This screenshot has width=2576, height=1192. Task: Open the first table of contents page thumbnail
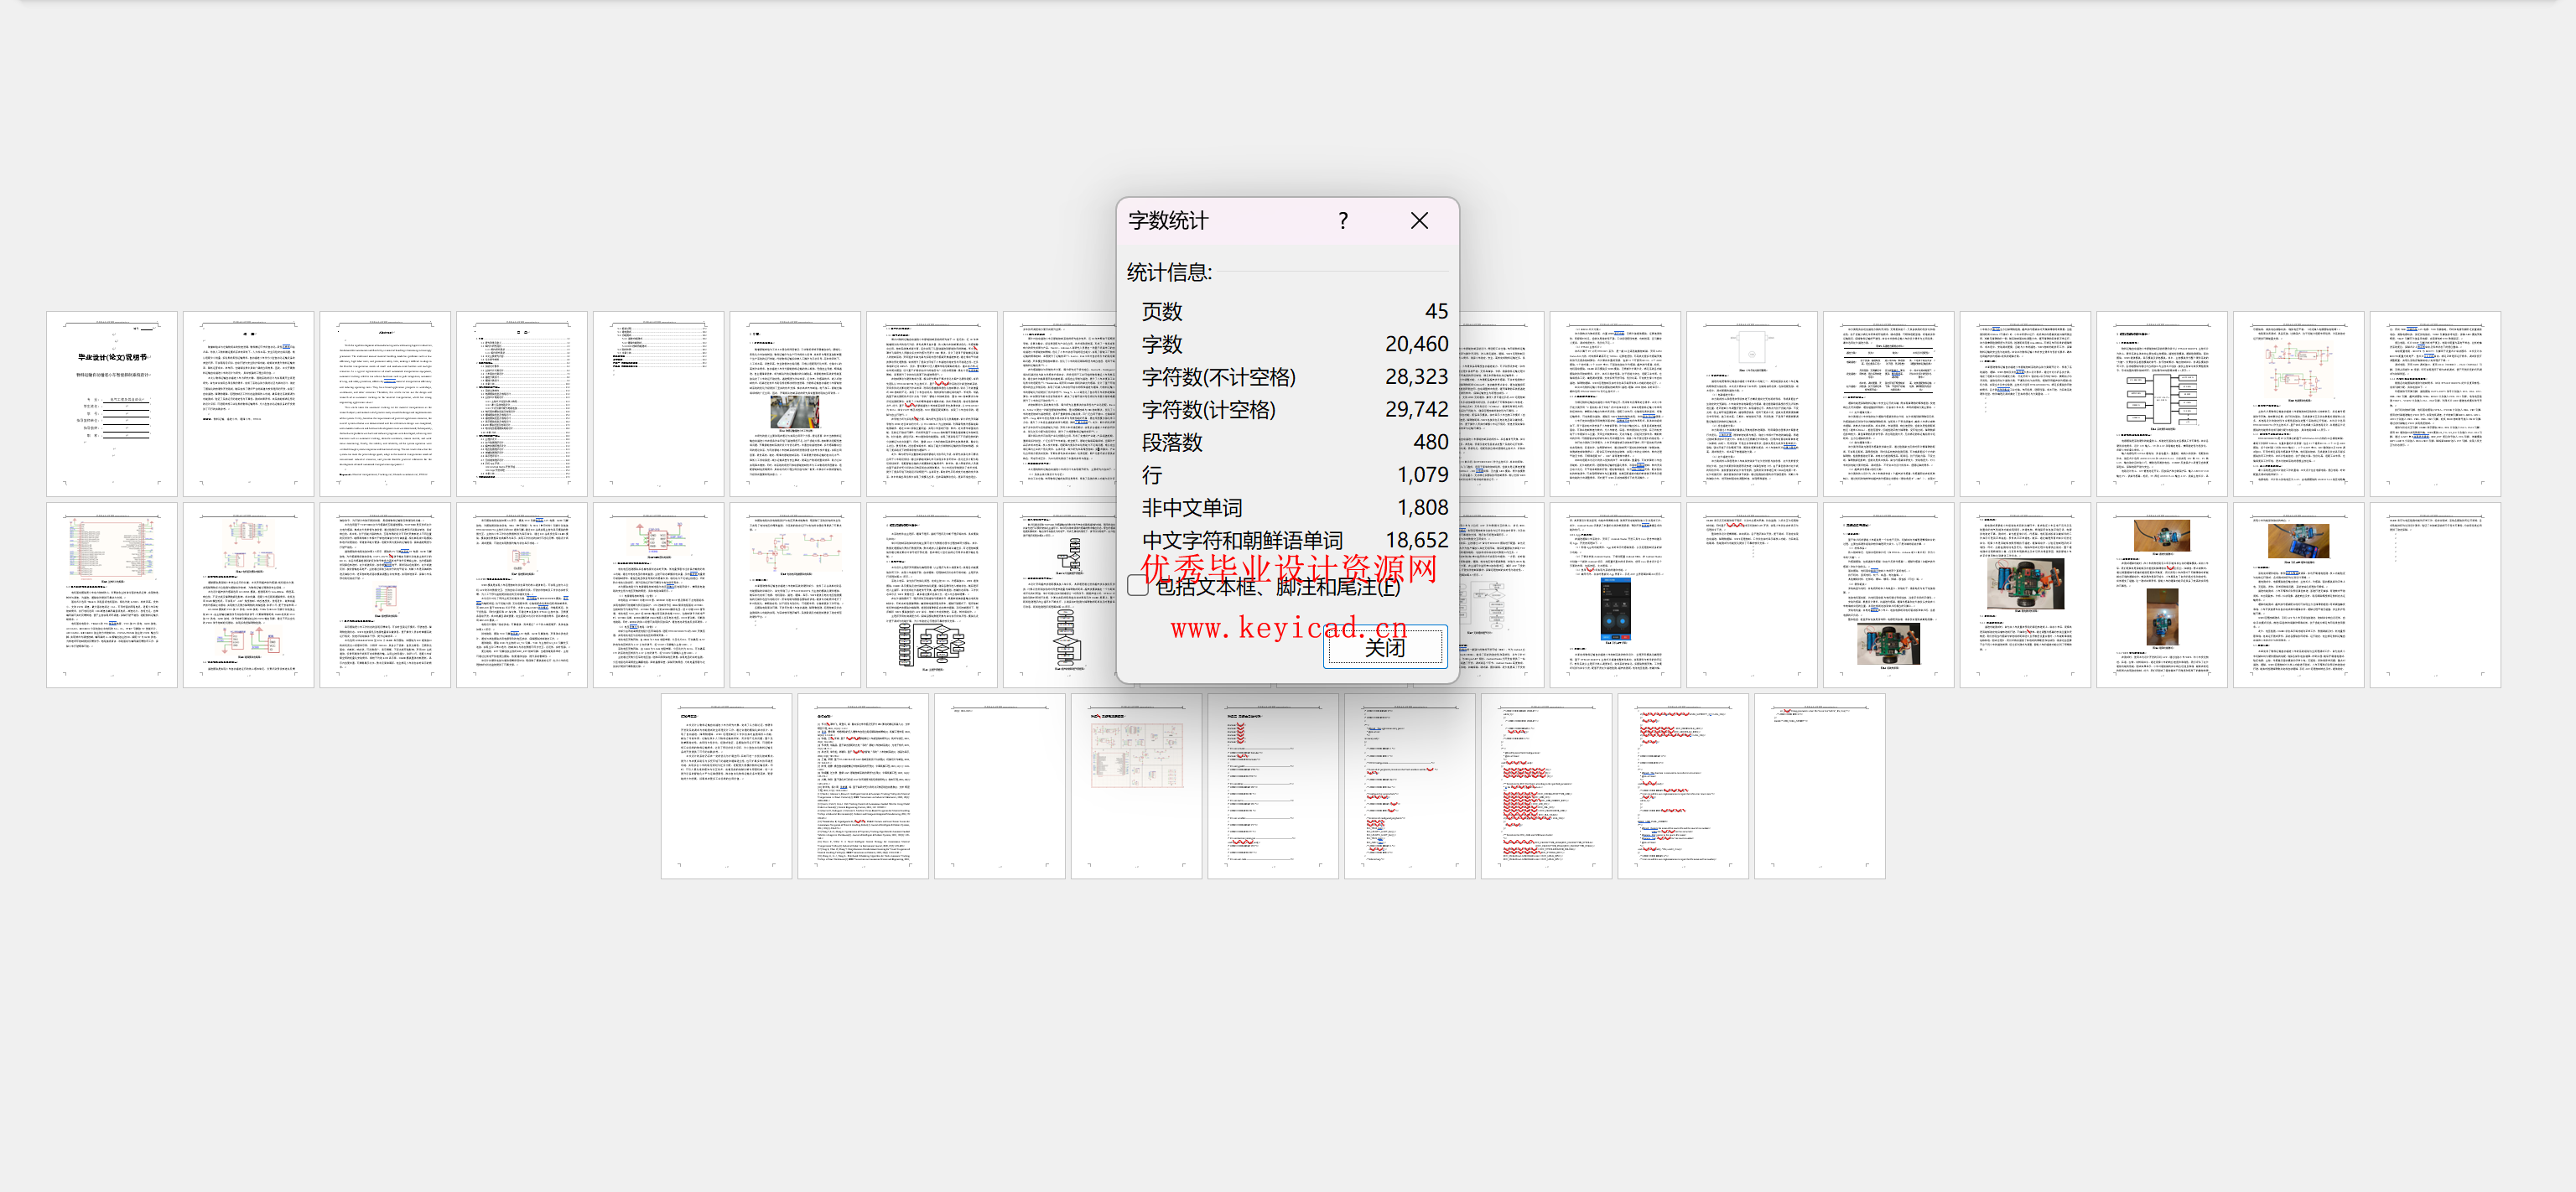[522, 404]
